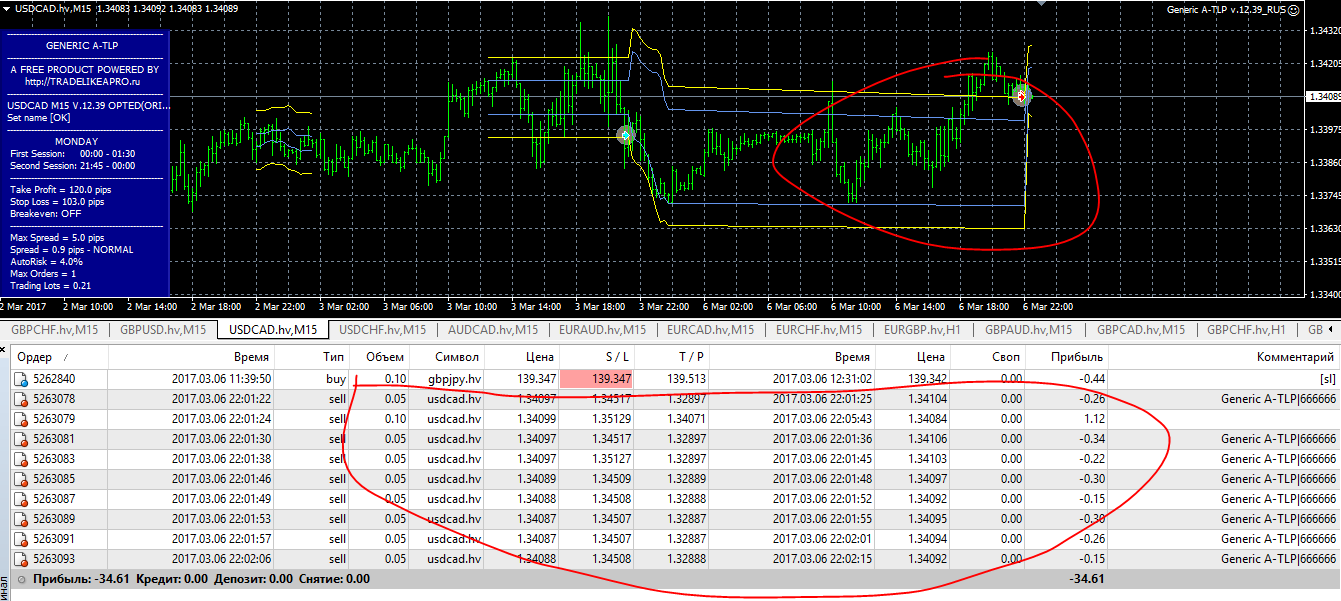Image resolution: width=1341 pixels, height=601 pixels.
Task: Select the AUDCAD.hv,M15 chart tab
Action: 493,329
